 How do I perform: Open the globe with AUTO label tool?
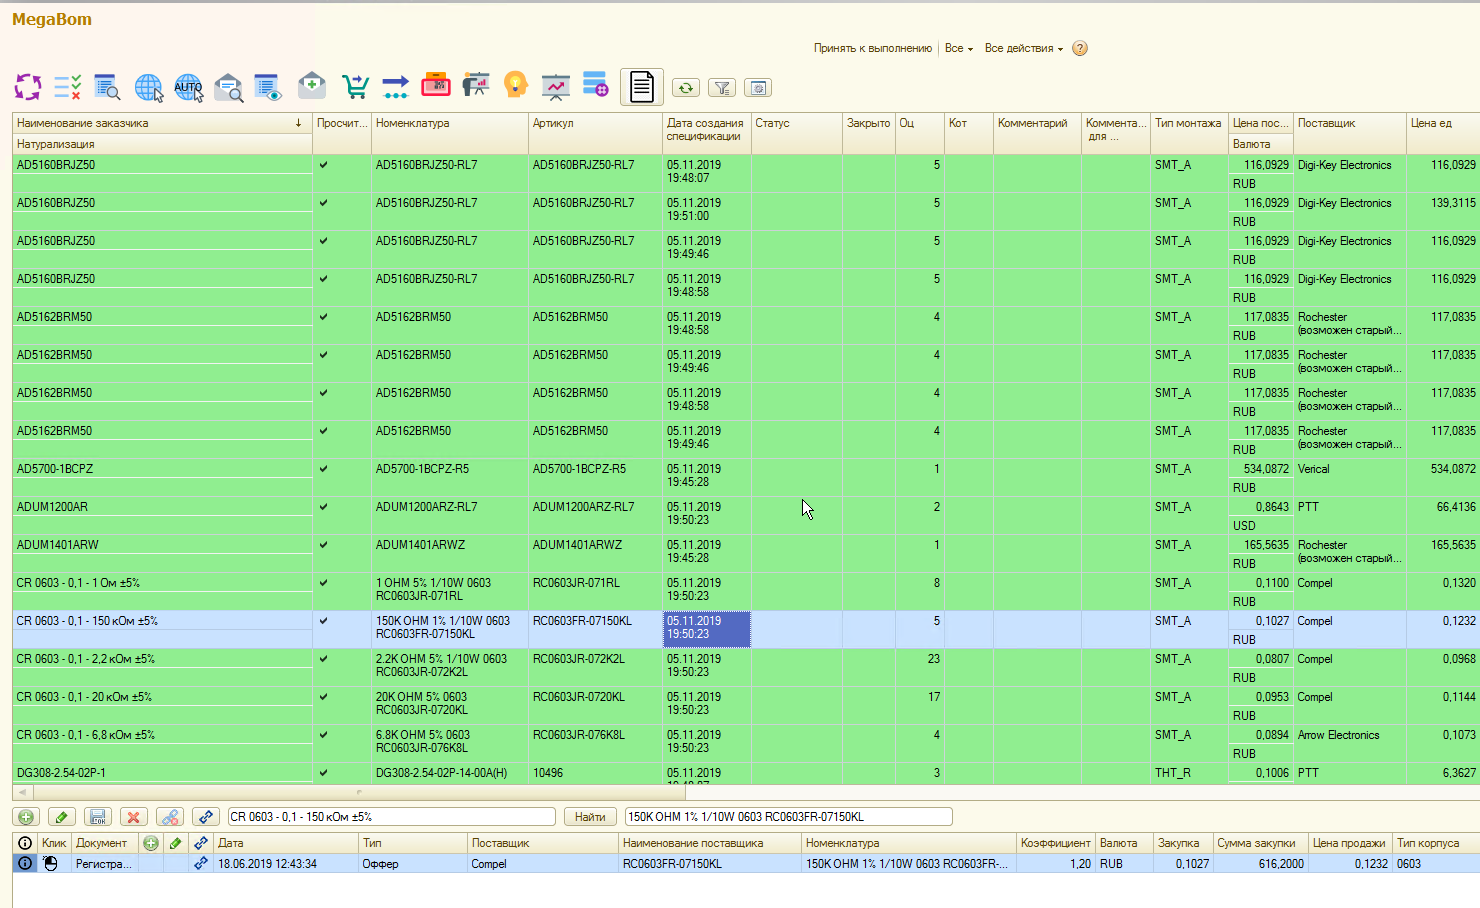(x=188, y=87)
